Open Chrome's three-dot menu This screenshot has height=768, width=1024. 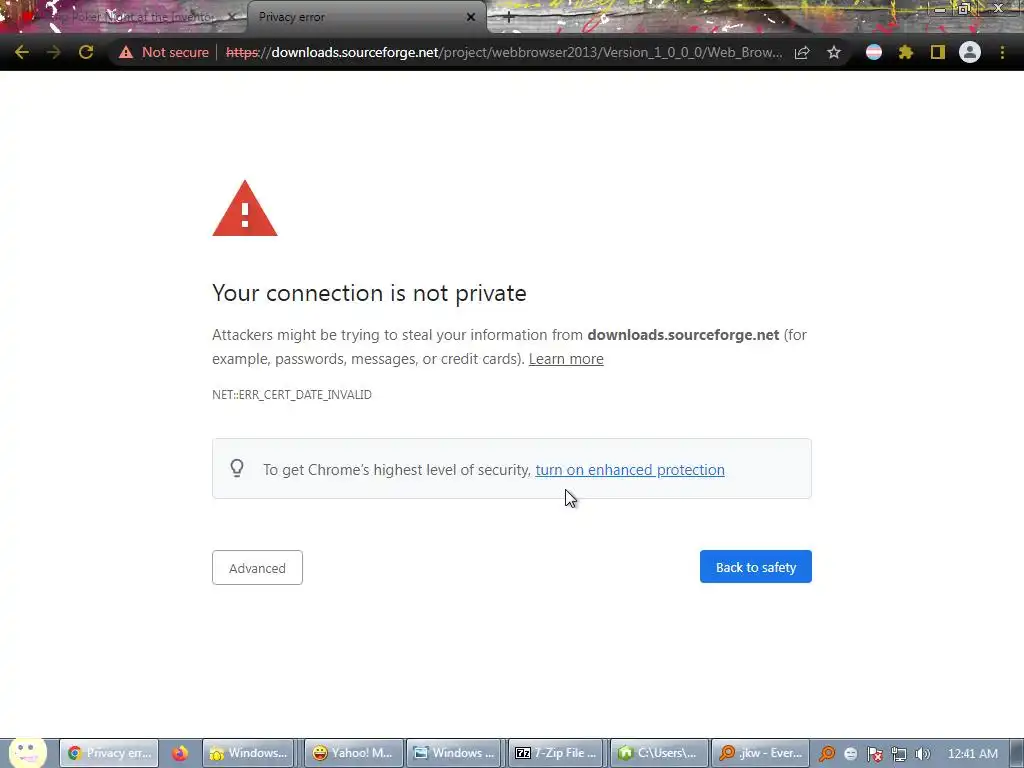pyautogui.click(x=1002, y=52)
